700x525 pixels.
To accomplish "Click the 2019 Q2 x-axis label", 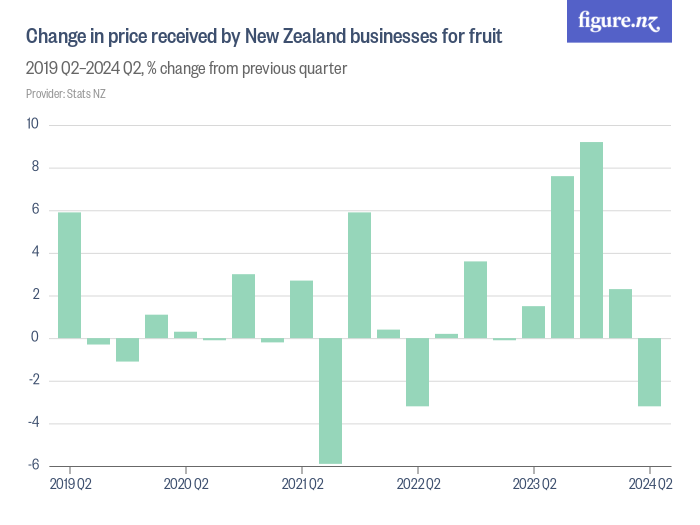I will 70,485.
